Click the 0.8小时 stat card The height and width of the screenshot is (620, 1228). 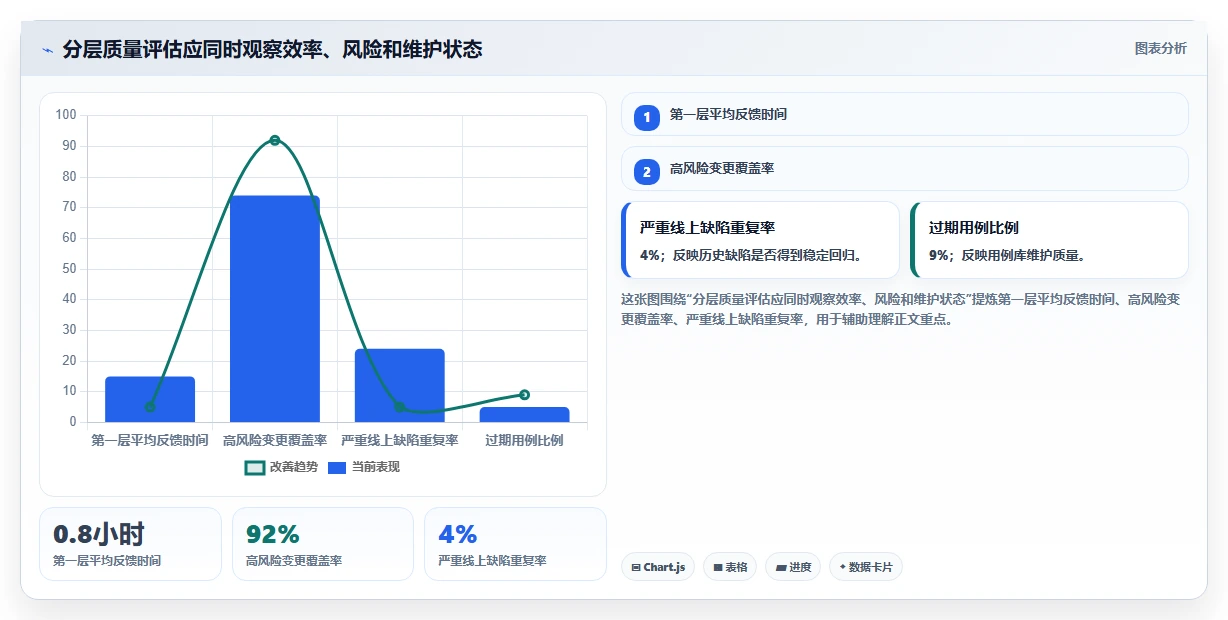pos(130,544)
